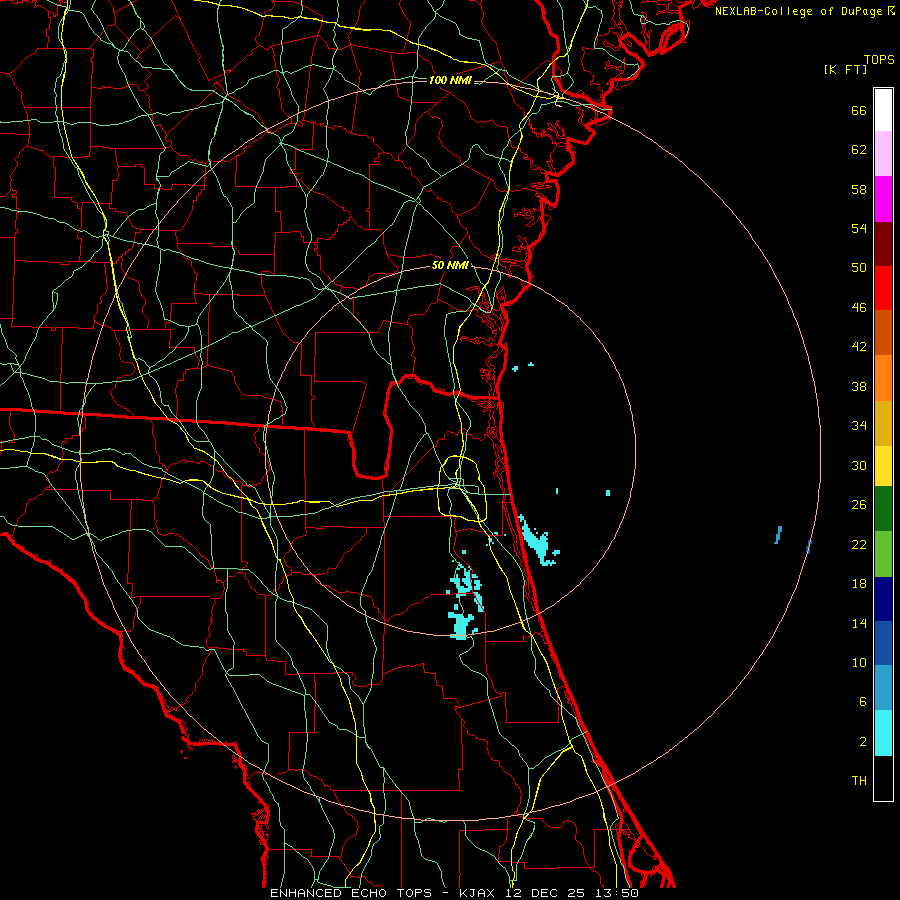Click the legend value 22

pos(859,544)
